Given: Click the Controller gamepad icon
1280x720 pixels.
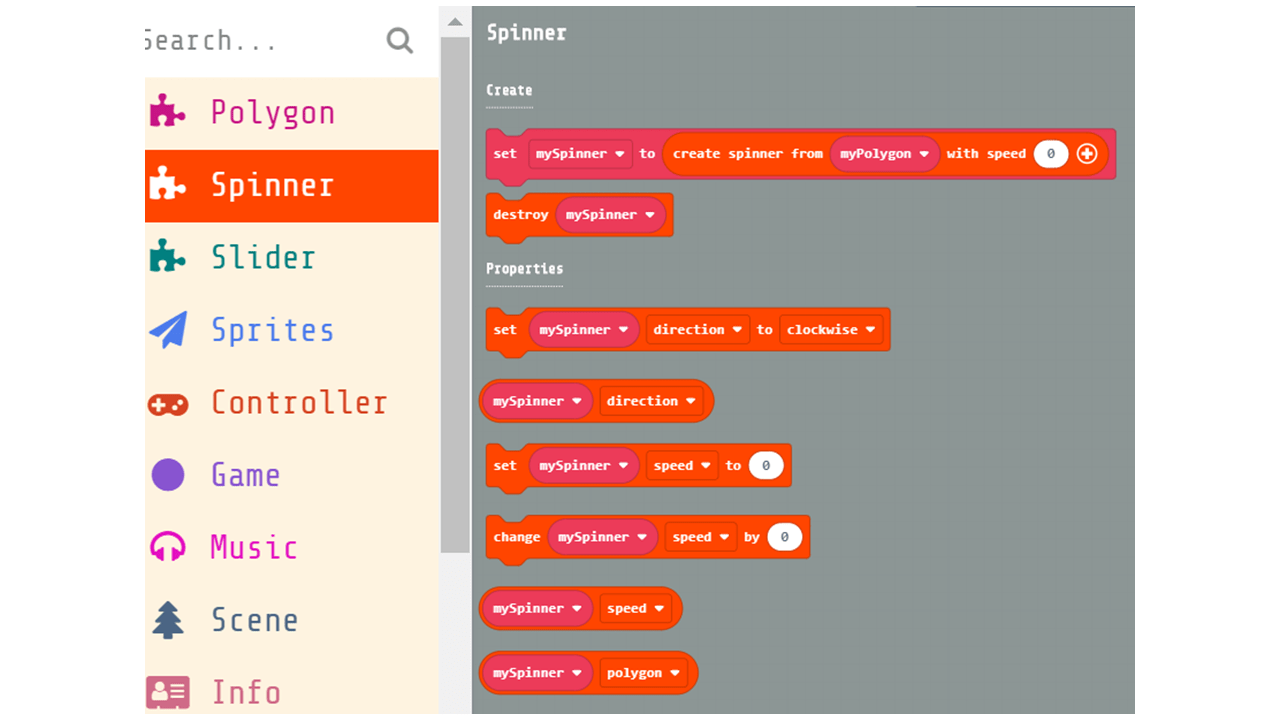Looking at the screenshot, I should pos(167,402).
